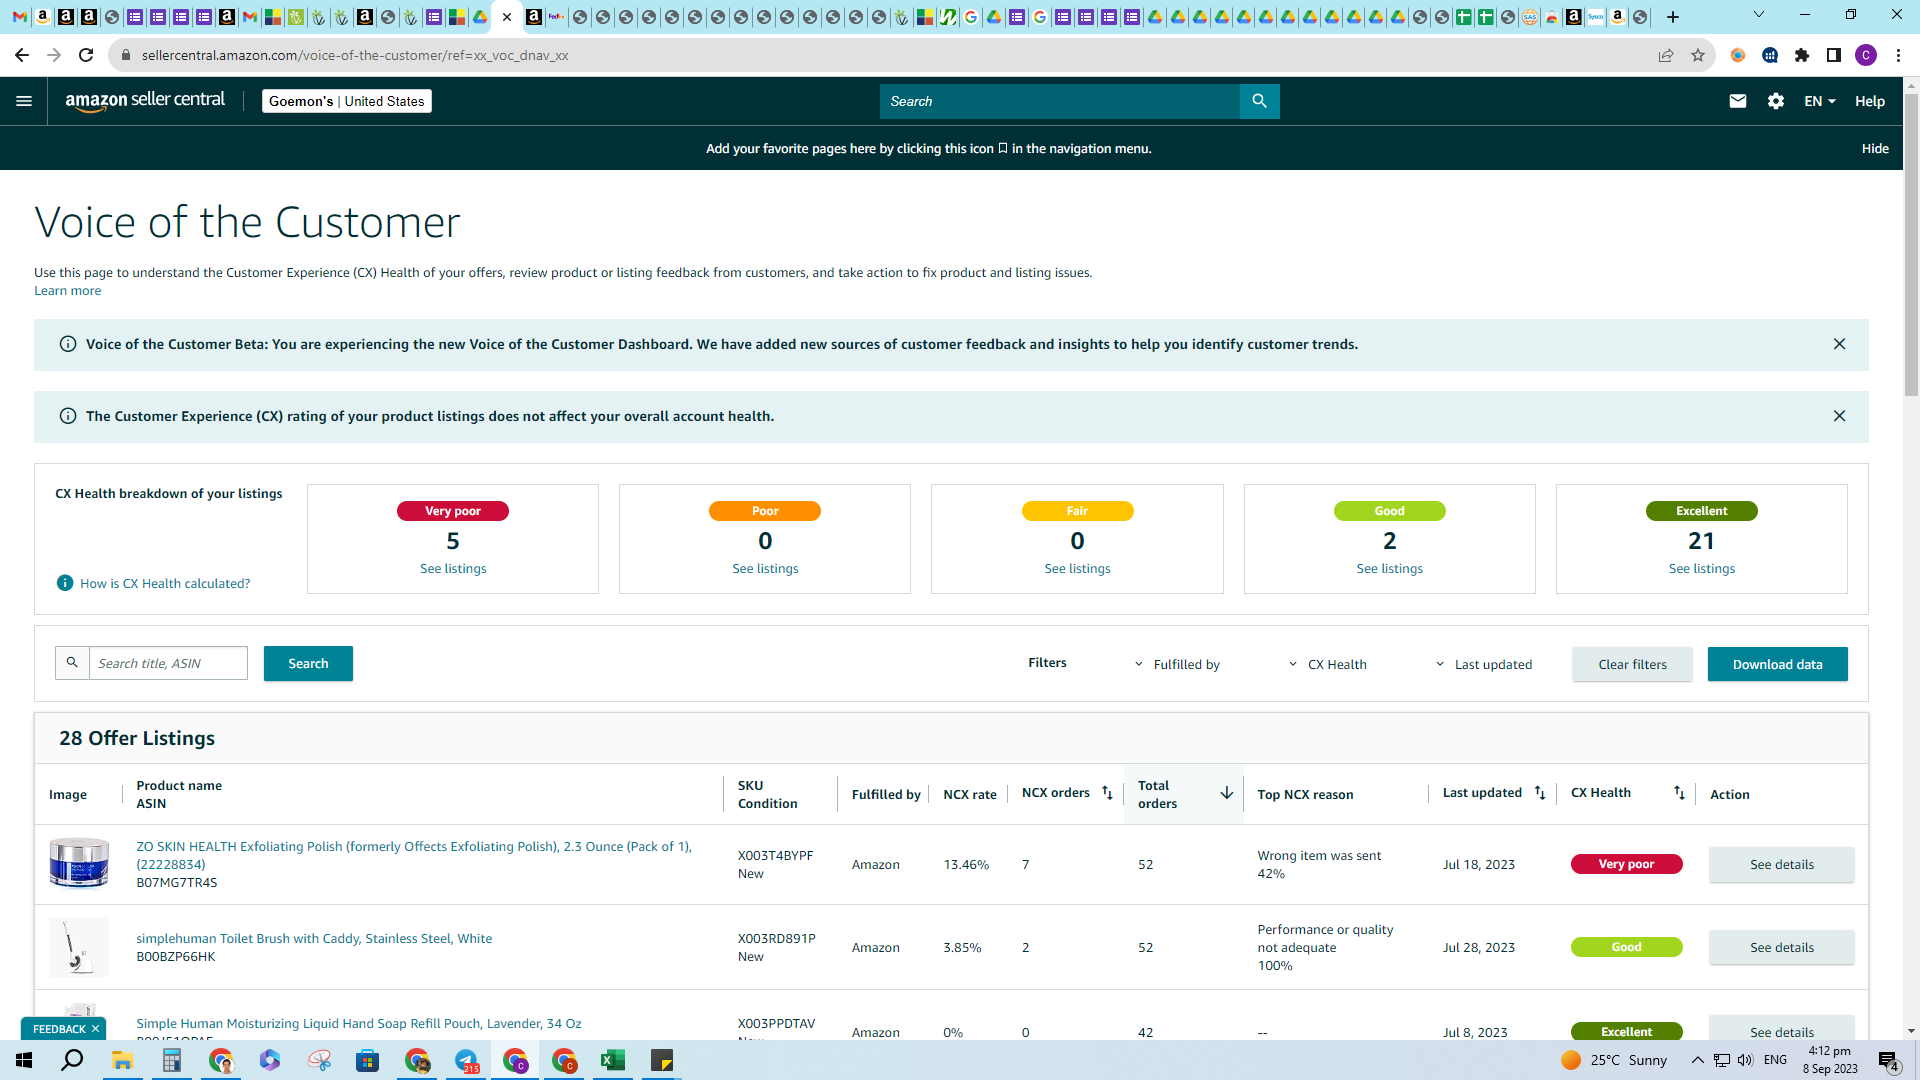
Task: Open Simple Human Hand Soap Refill product link
Action: coord(359,1023)
